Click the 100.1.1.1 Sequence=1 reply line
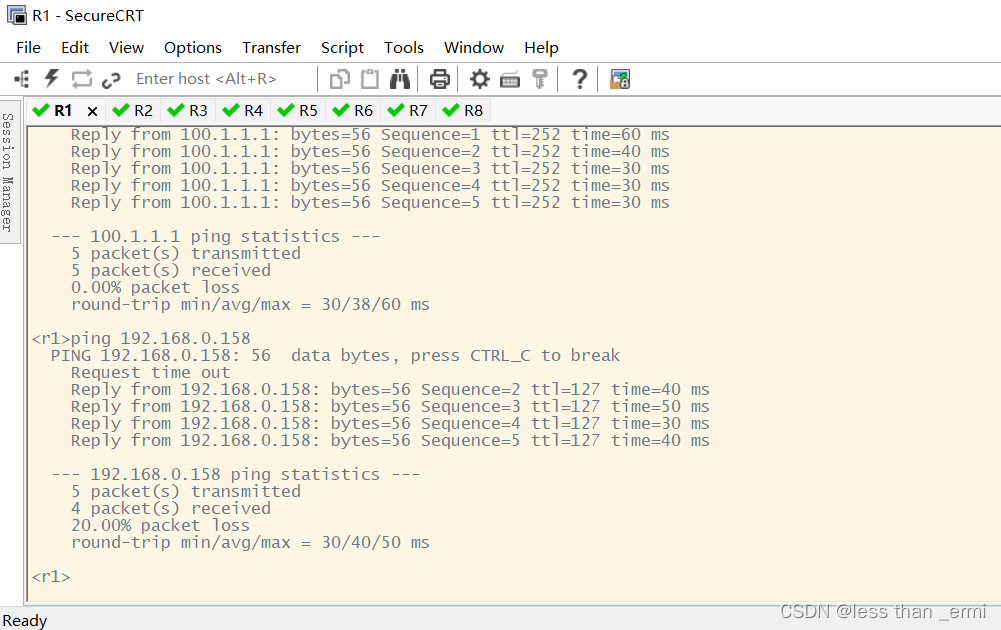 coord(370,135)
